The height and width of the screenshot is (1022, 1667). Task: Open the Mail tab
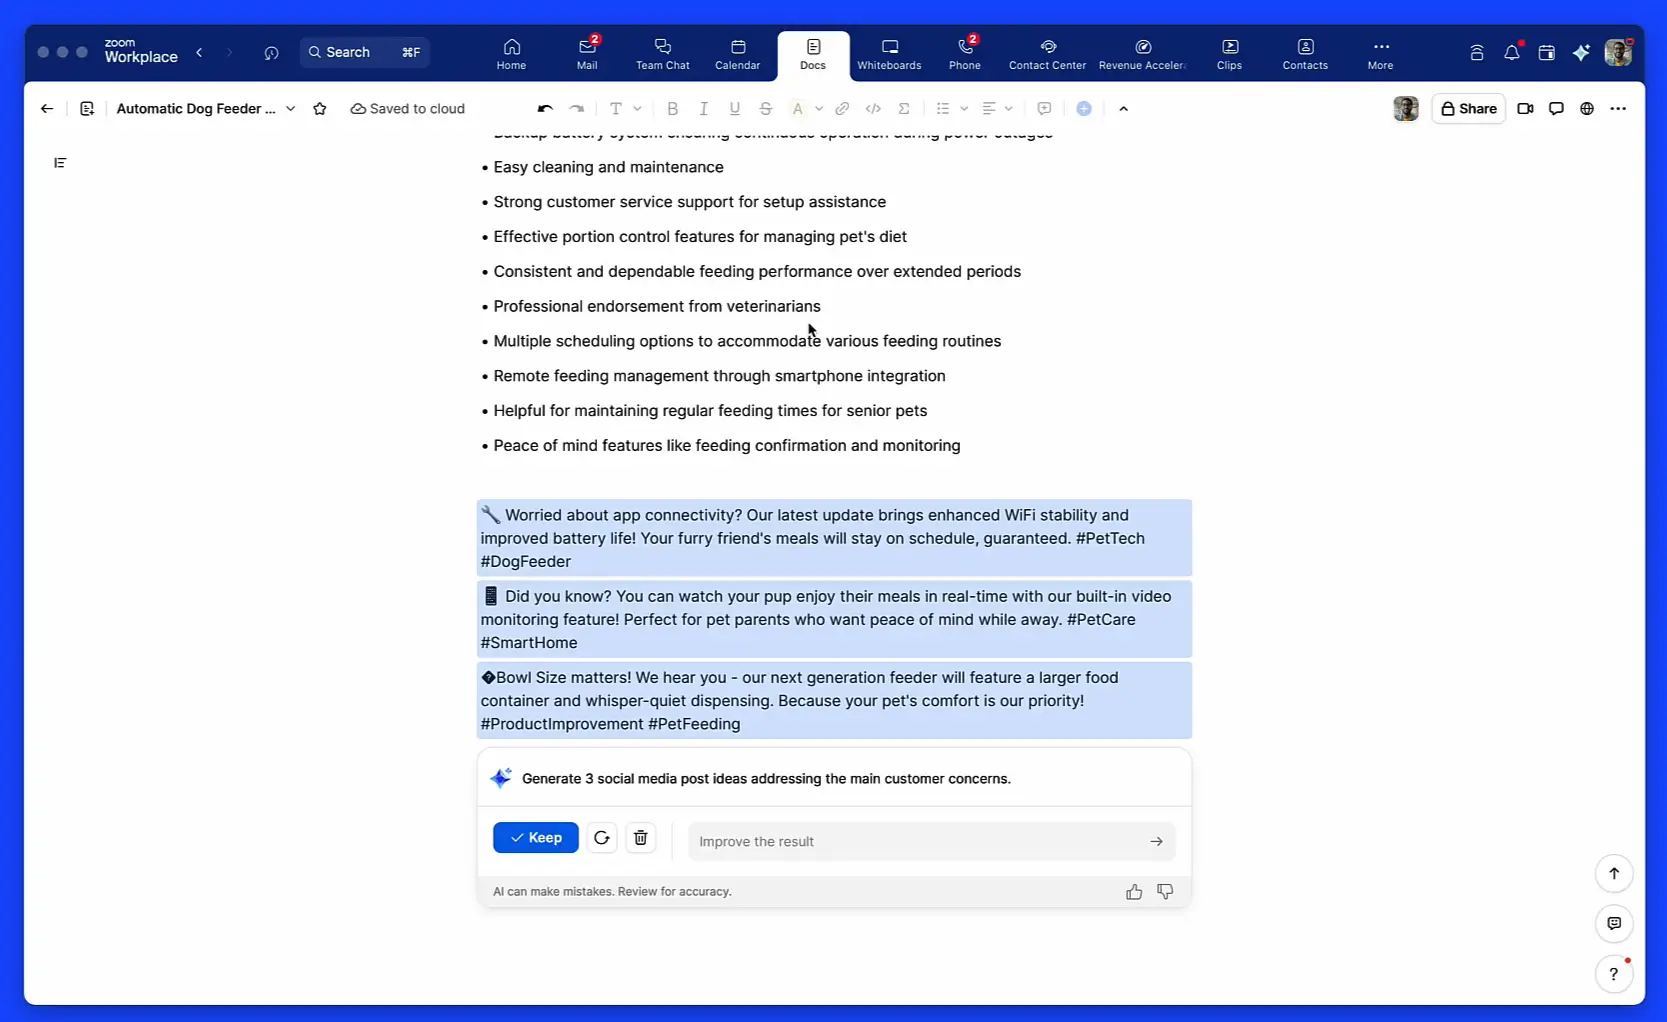pos(587,54)
